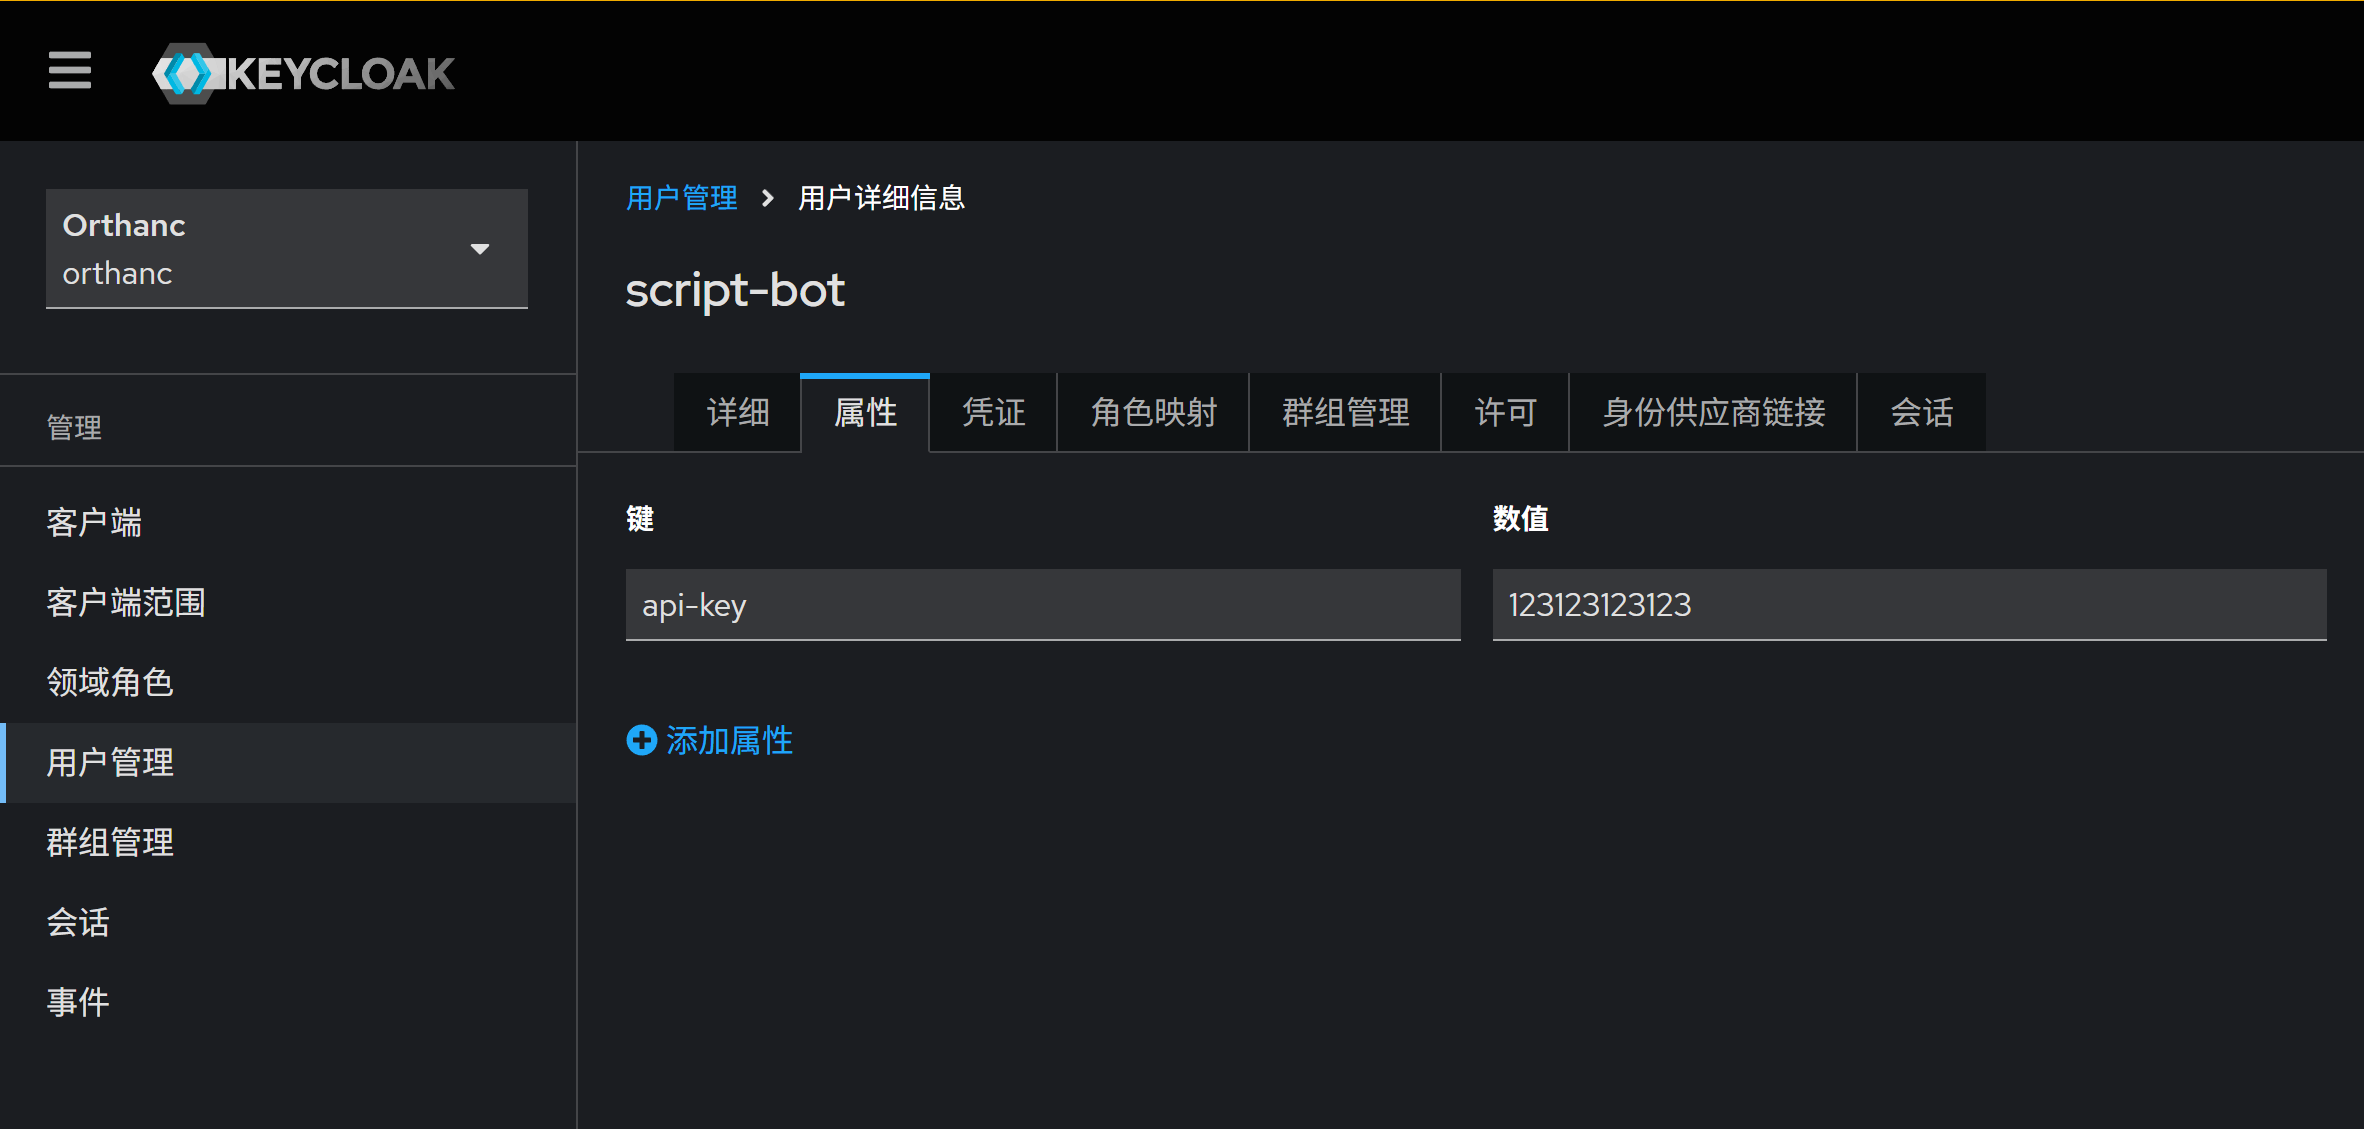Image resolution: width=2364 pixels, height=1129 pixels.
Task: Toggle the hamburger navigation menu
Action: pyautogui.click(x=70, y=71)
